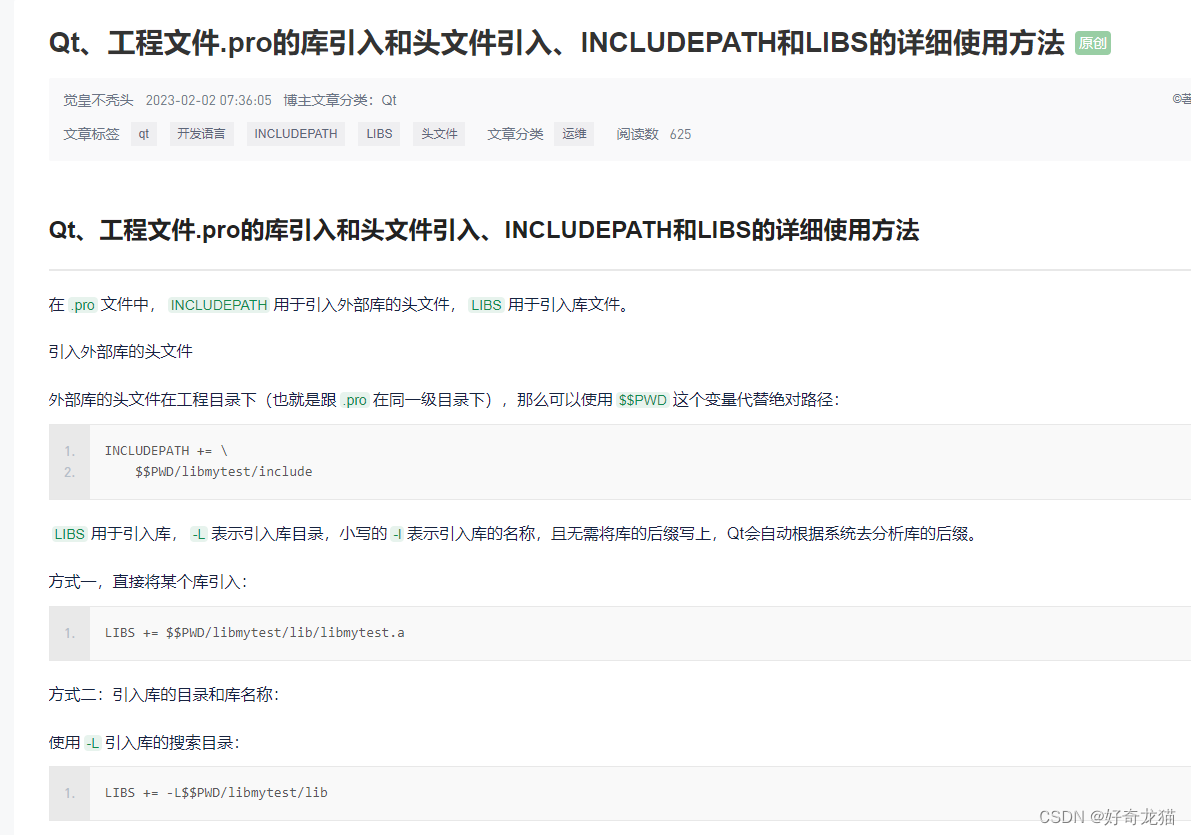Click the main article title at top
Screen dimensions: 1191x835
(556, 43)
